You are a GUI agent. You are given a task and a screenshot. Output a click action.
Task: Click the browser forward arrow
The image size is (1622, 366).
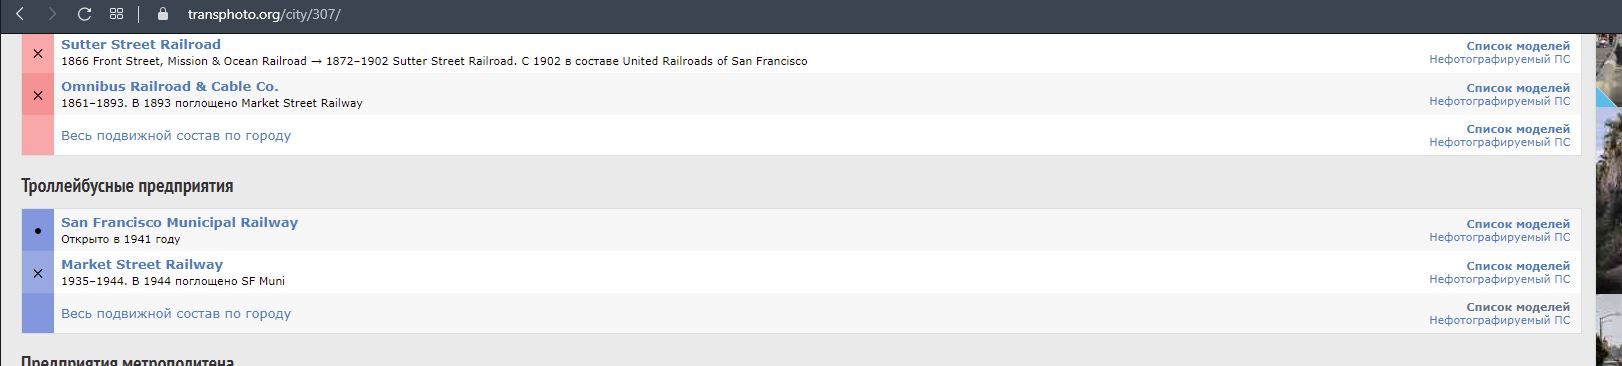pos(52,14)
